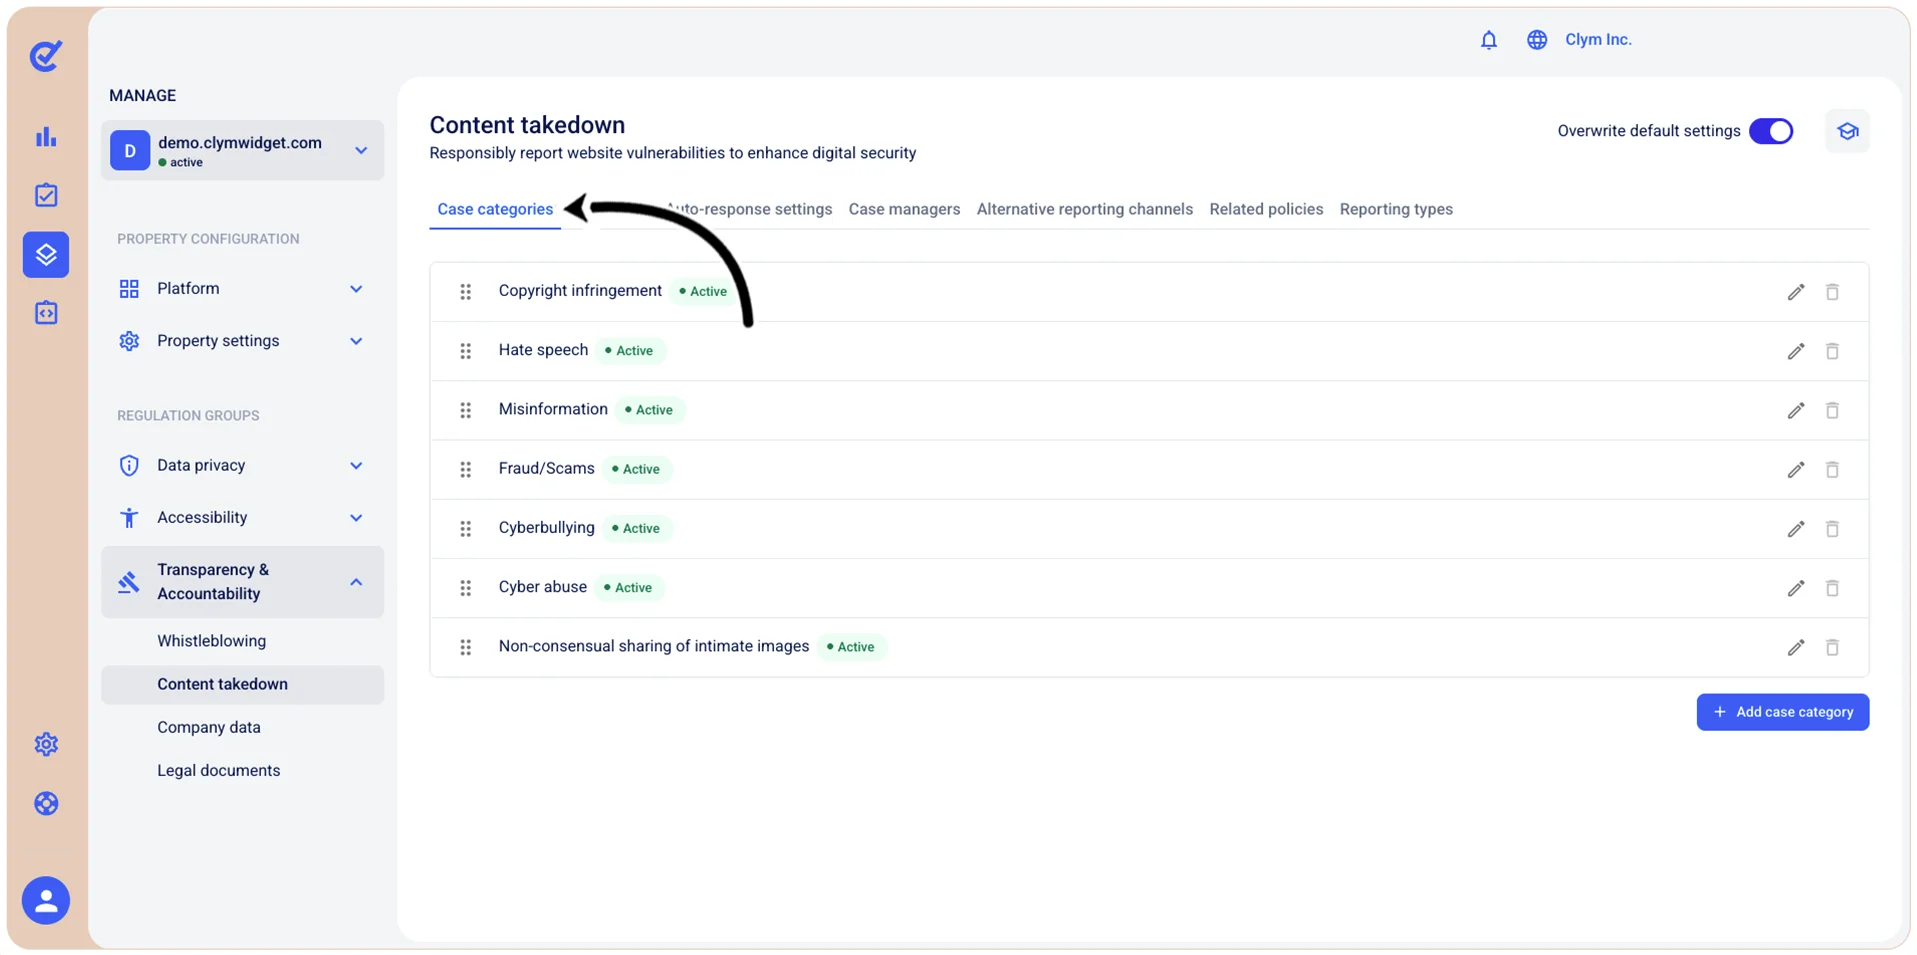1917x955 pixels.
Task: Open the user profile avatar
Action: coord(46,901)
